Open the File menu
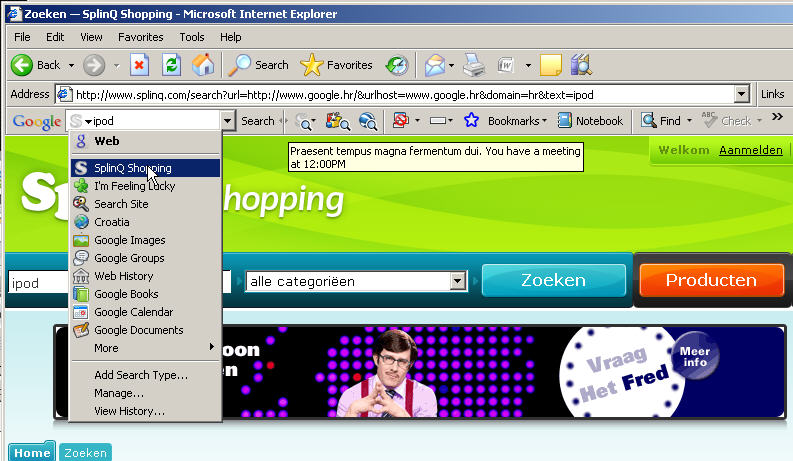 [x=22, y=37]
